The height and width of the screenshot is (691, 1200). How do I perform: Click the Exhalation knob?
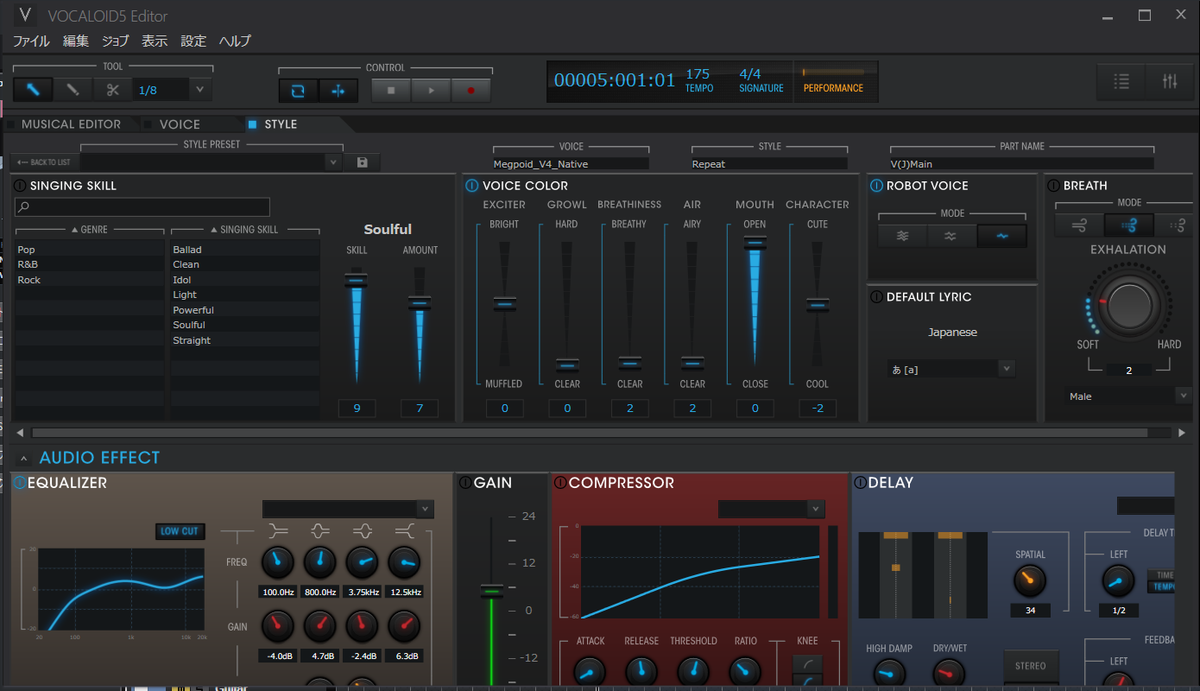(1130, 303)
